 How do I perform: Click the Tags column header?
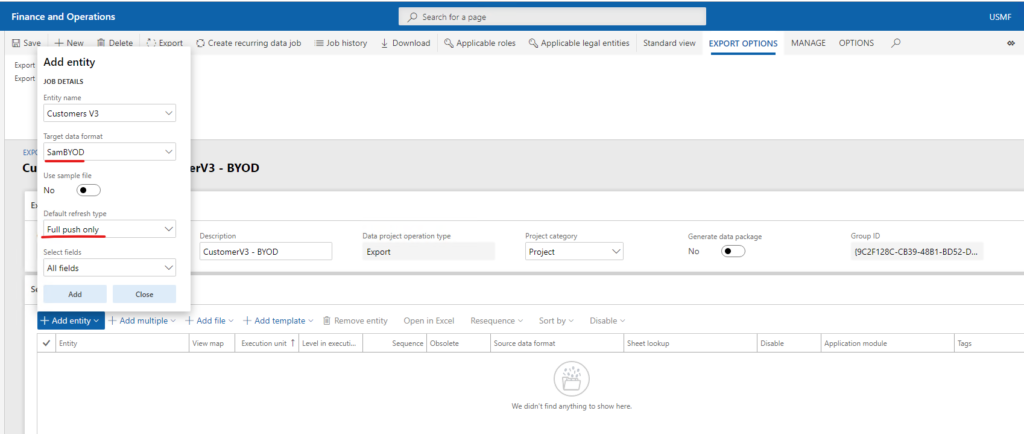pos(988,343)
